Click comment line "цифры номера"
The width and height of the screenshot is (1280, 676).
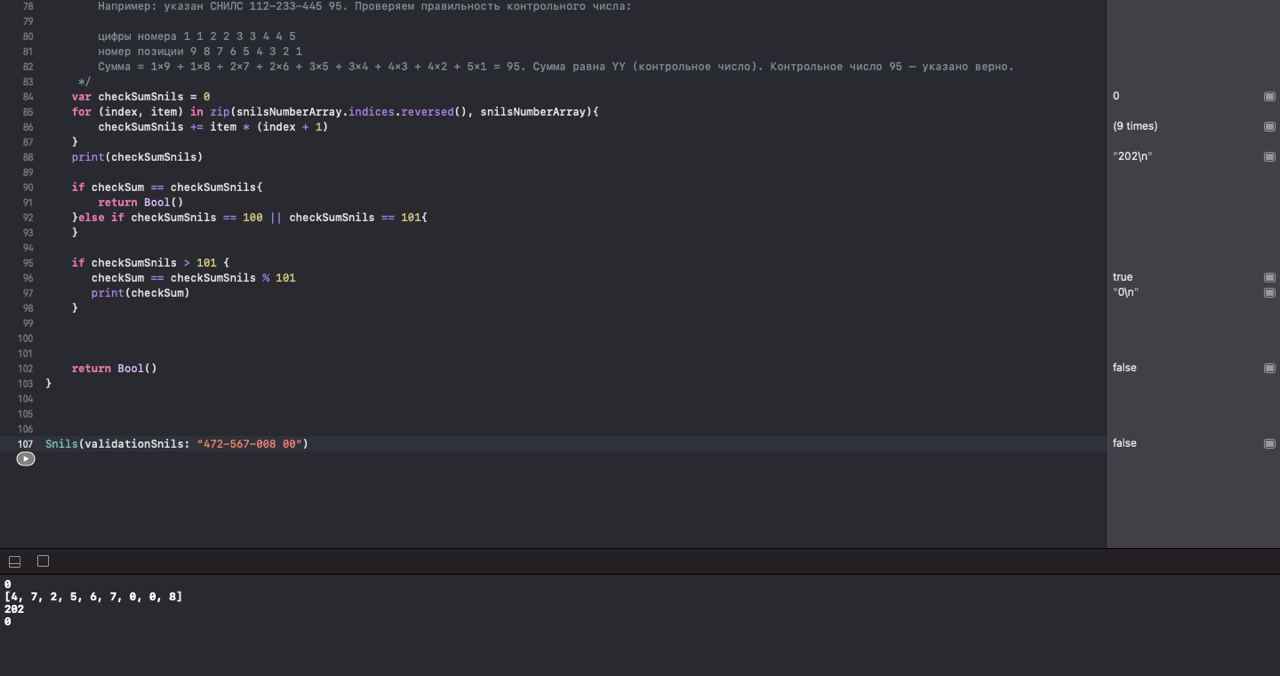196,36
